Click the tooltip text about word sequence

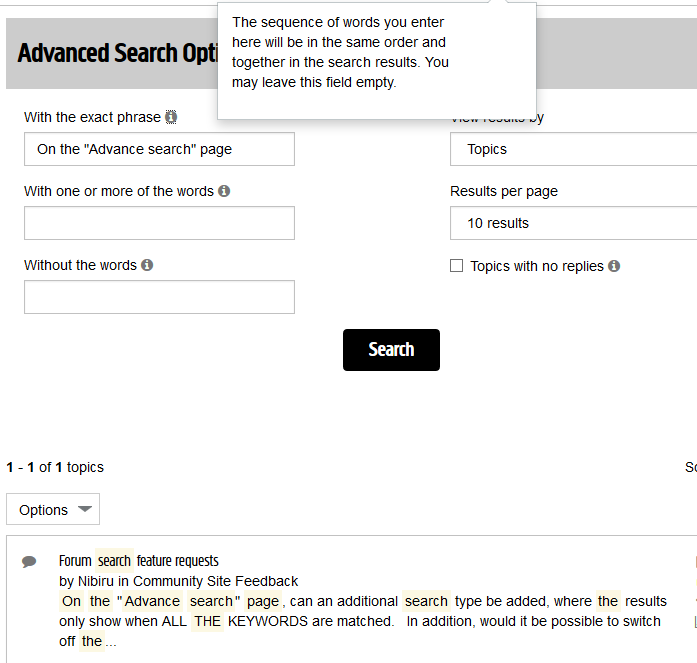[x=340, y=52]
